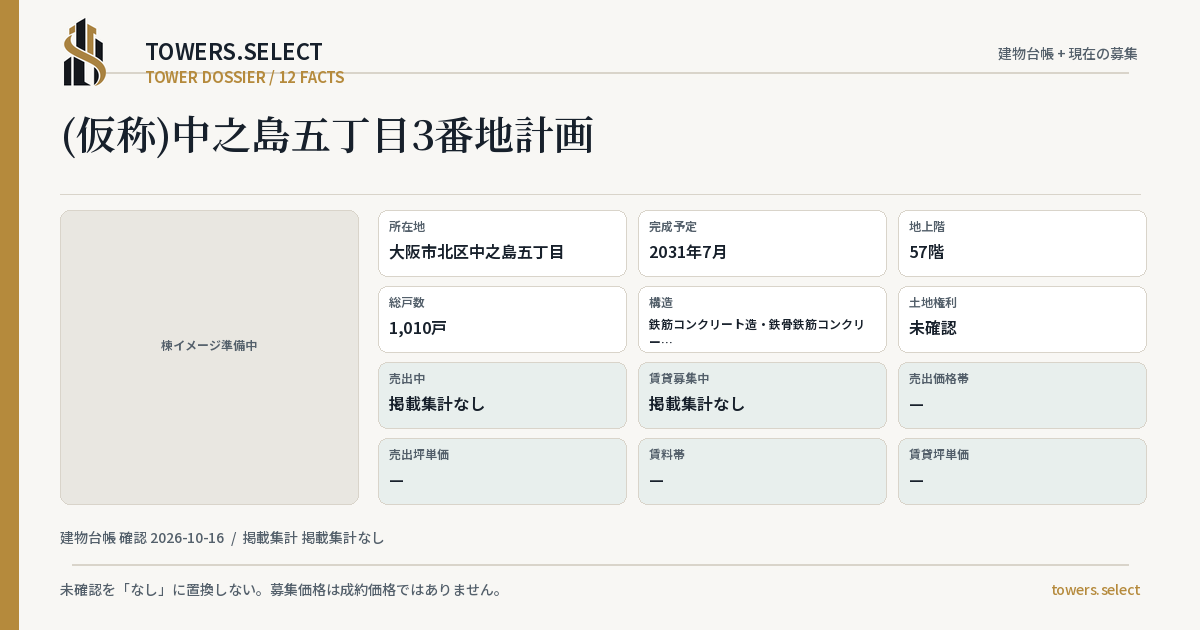Select the 所在地 card
Image resolution: width=1200 pixels, height=630 pixels.
click(x=502, y=243)
